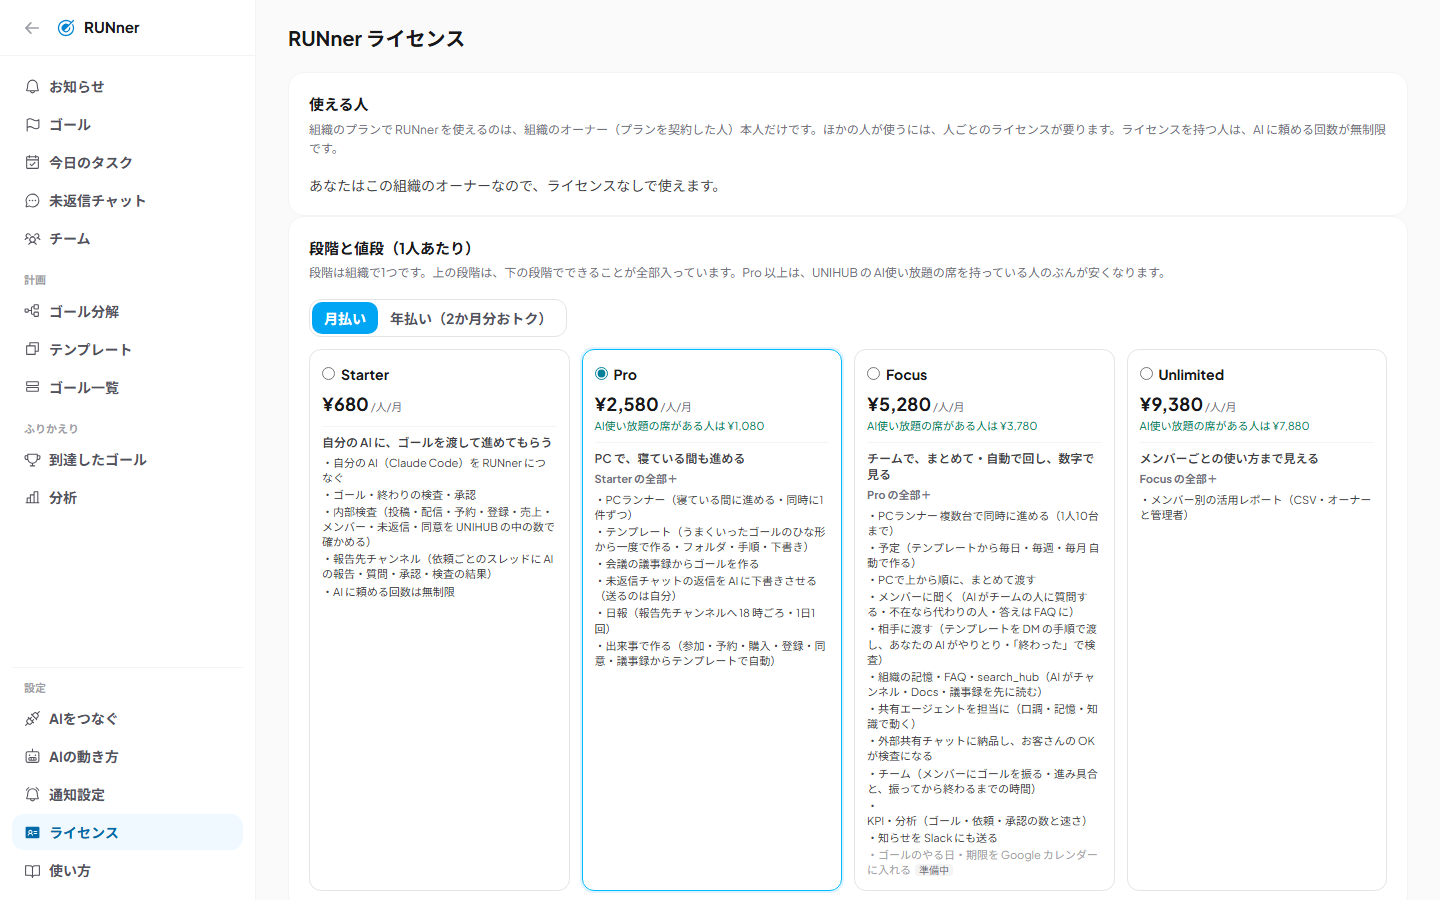Open テンプレート copy icon

(32, 350)
